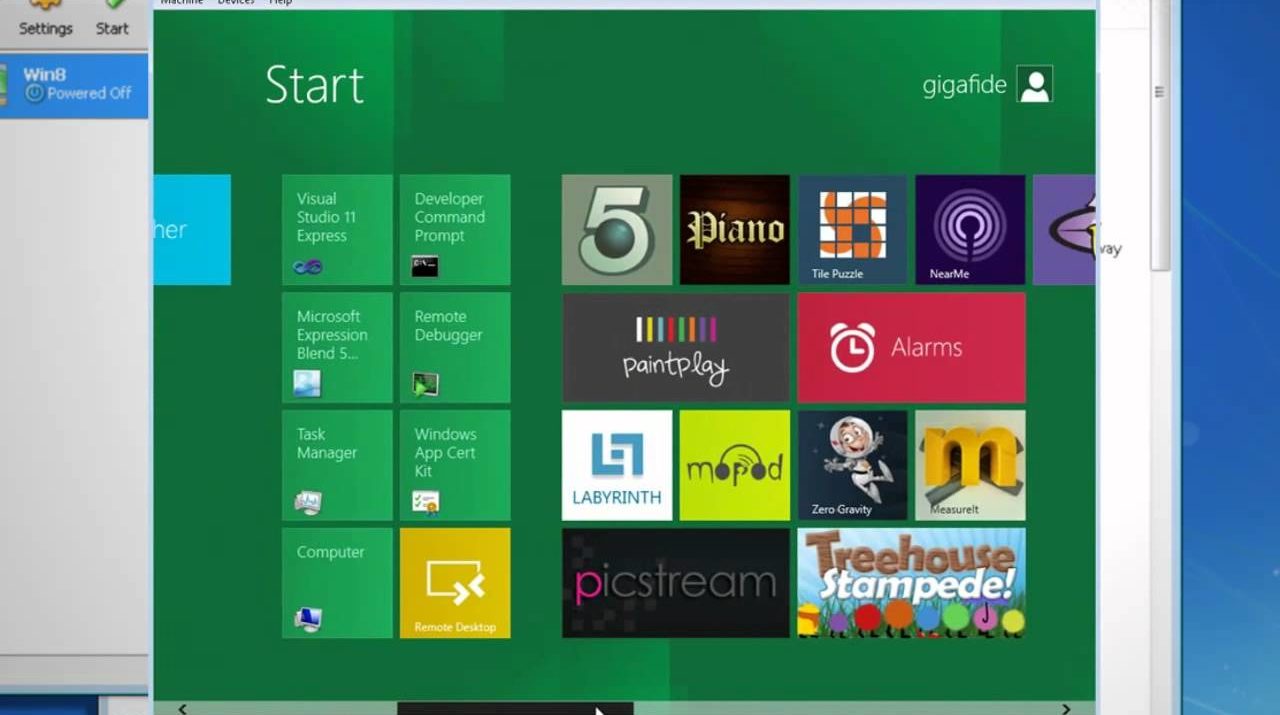Launch the yellow Remote Desktop tile
Image resolution: width=1280 pixels, height=715 pixels.
click(x=455, y=583)
